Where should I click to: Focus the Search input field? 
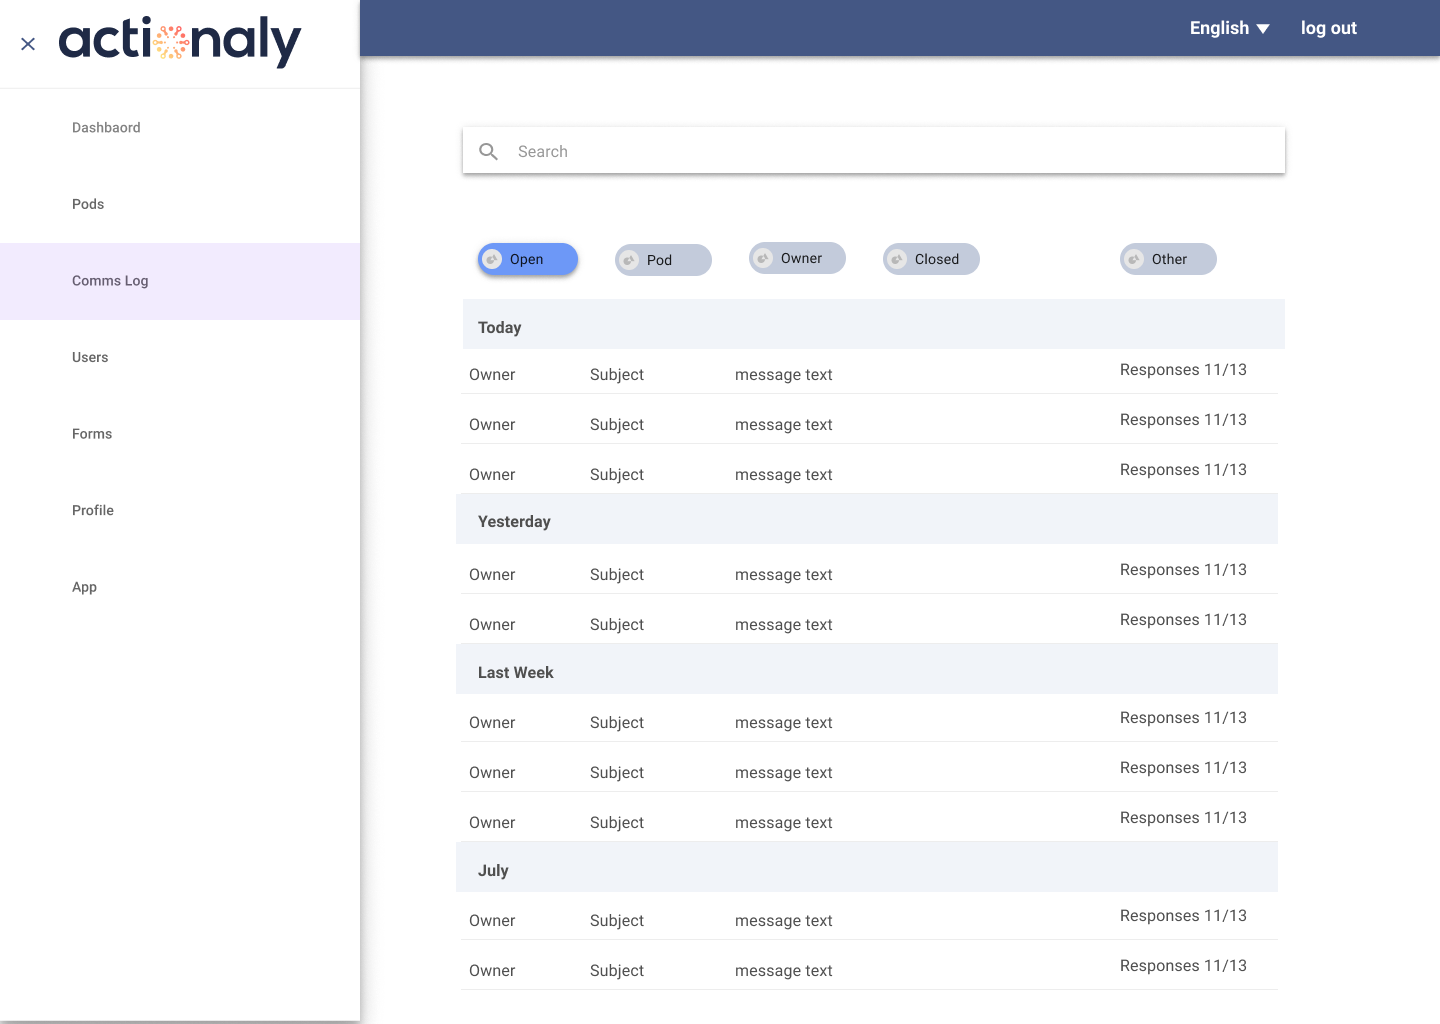coord(873,151)
